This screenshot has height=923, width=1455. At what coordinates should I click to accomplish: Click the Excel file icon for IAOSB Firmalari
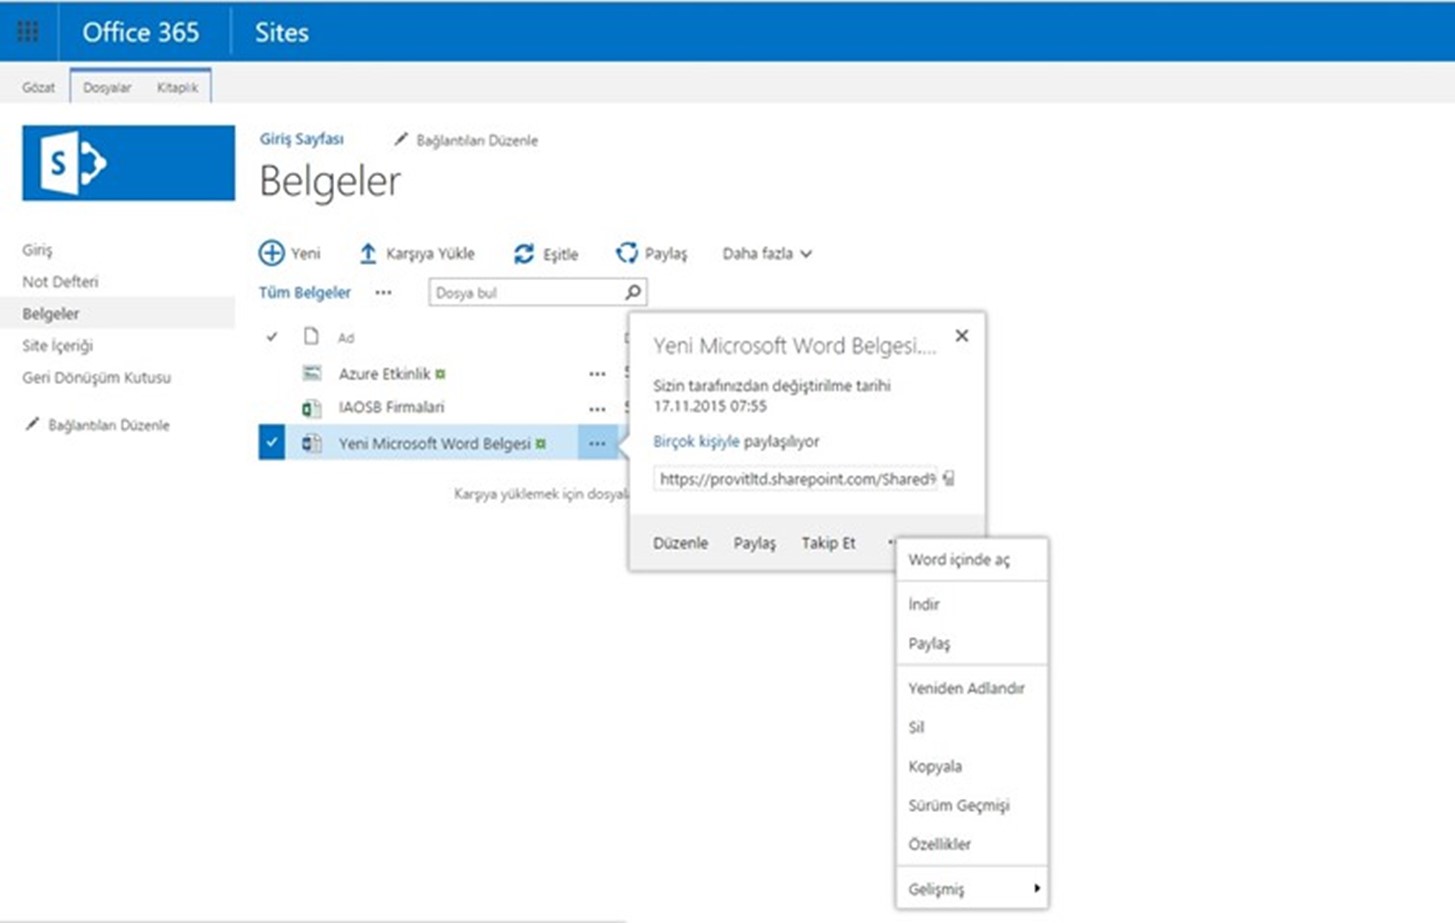click(312, 408)
